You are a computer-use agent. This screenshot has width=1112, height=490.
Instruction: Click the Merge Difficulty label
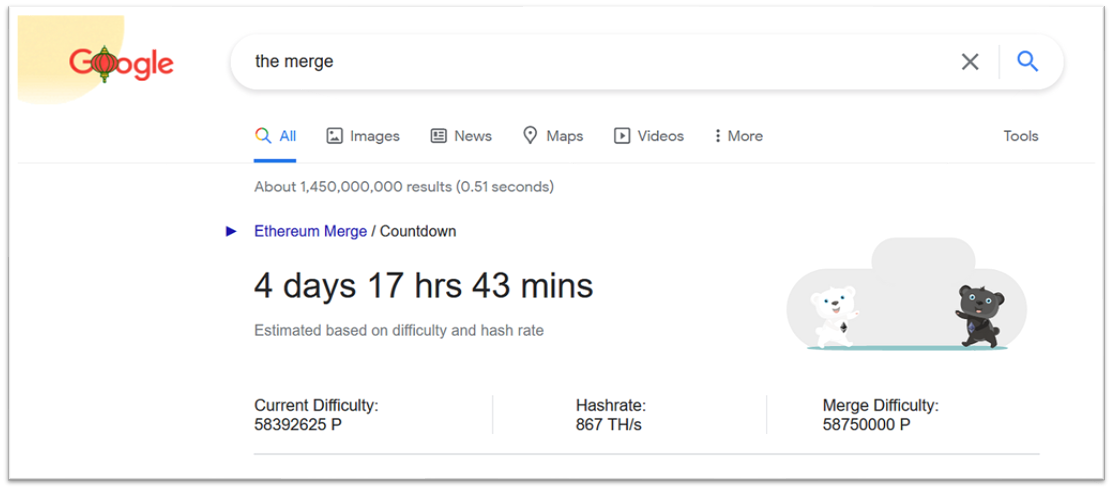(x=880, y=406)
